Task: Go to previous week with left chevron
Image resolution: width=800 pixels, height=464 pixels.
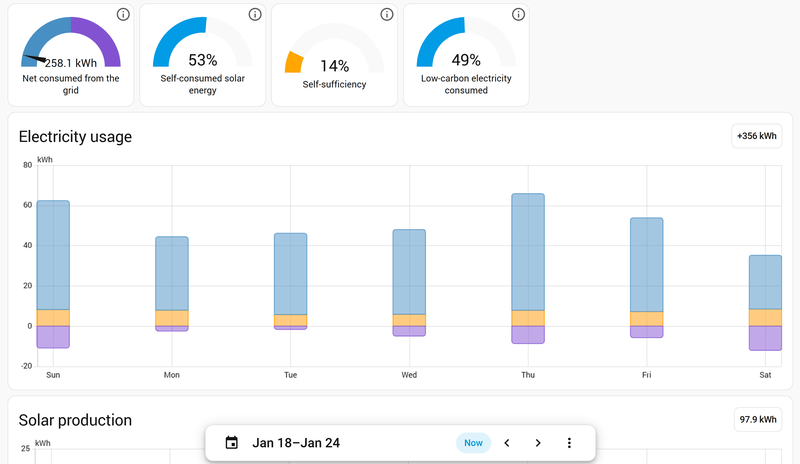Action: click(x=507, y=443)
